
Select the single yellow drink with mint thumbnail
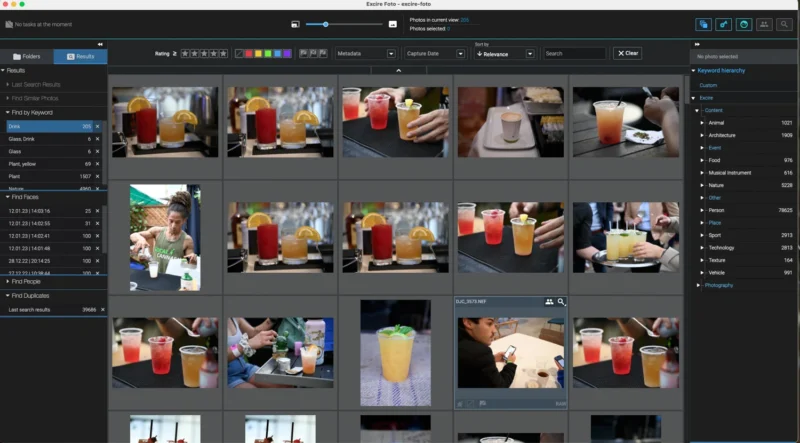[395, 353]
